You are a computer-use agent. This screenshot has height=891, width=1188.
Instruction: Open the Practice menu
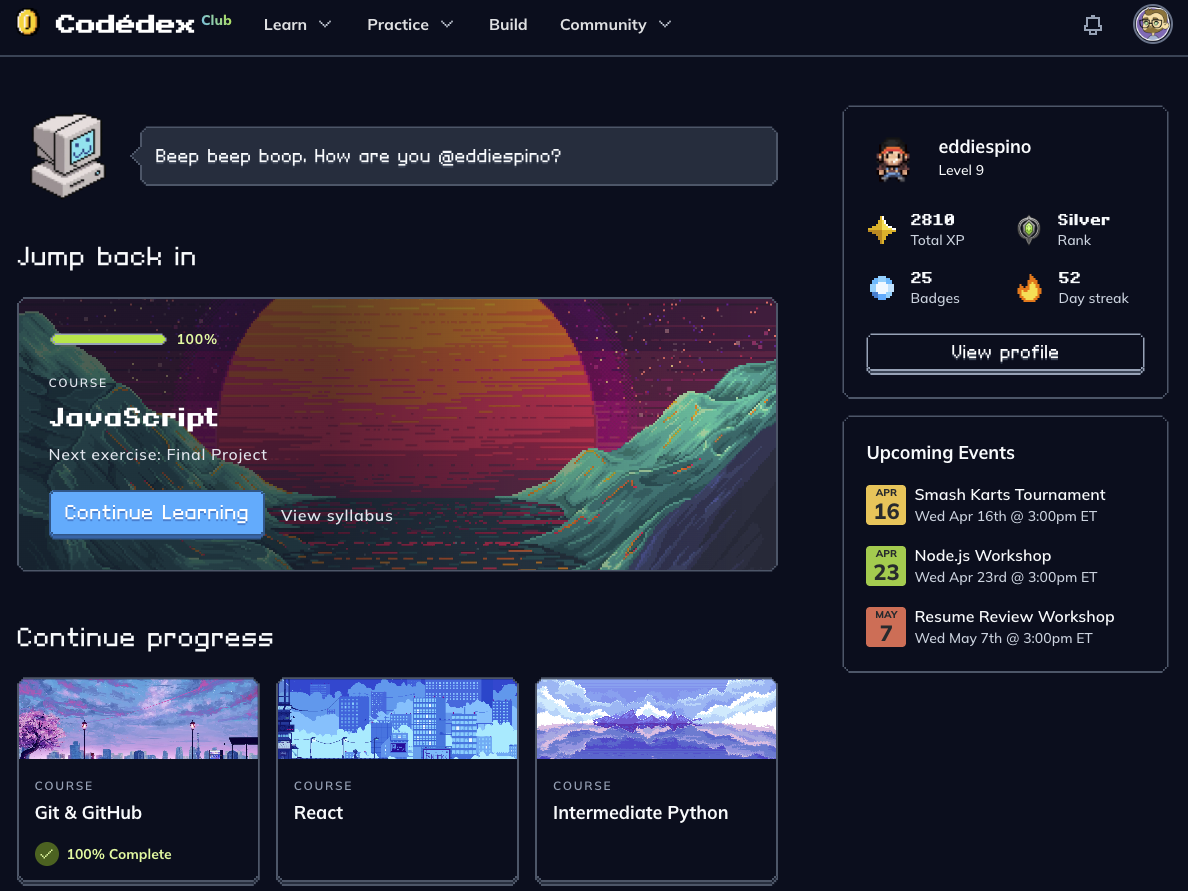398,24
